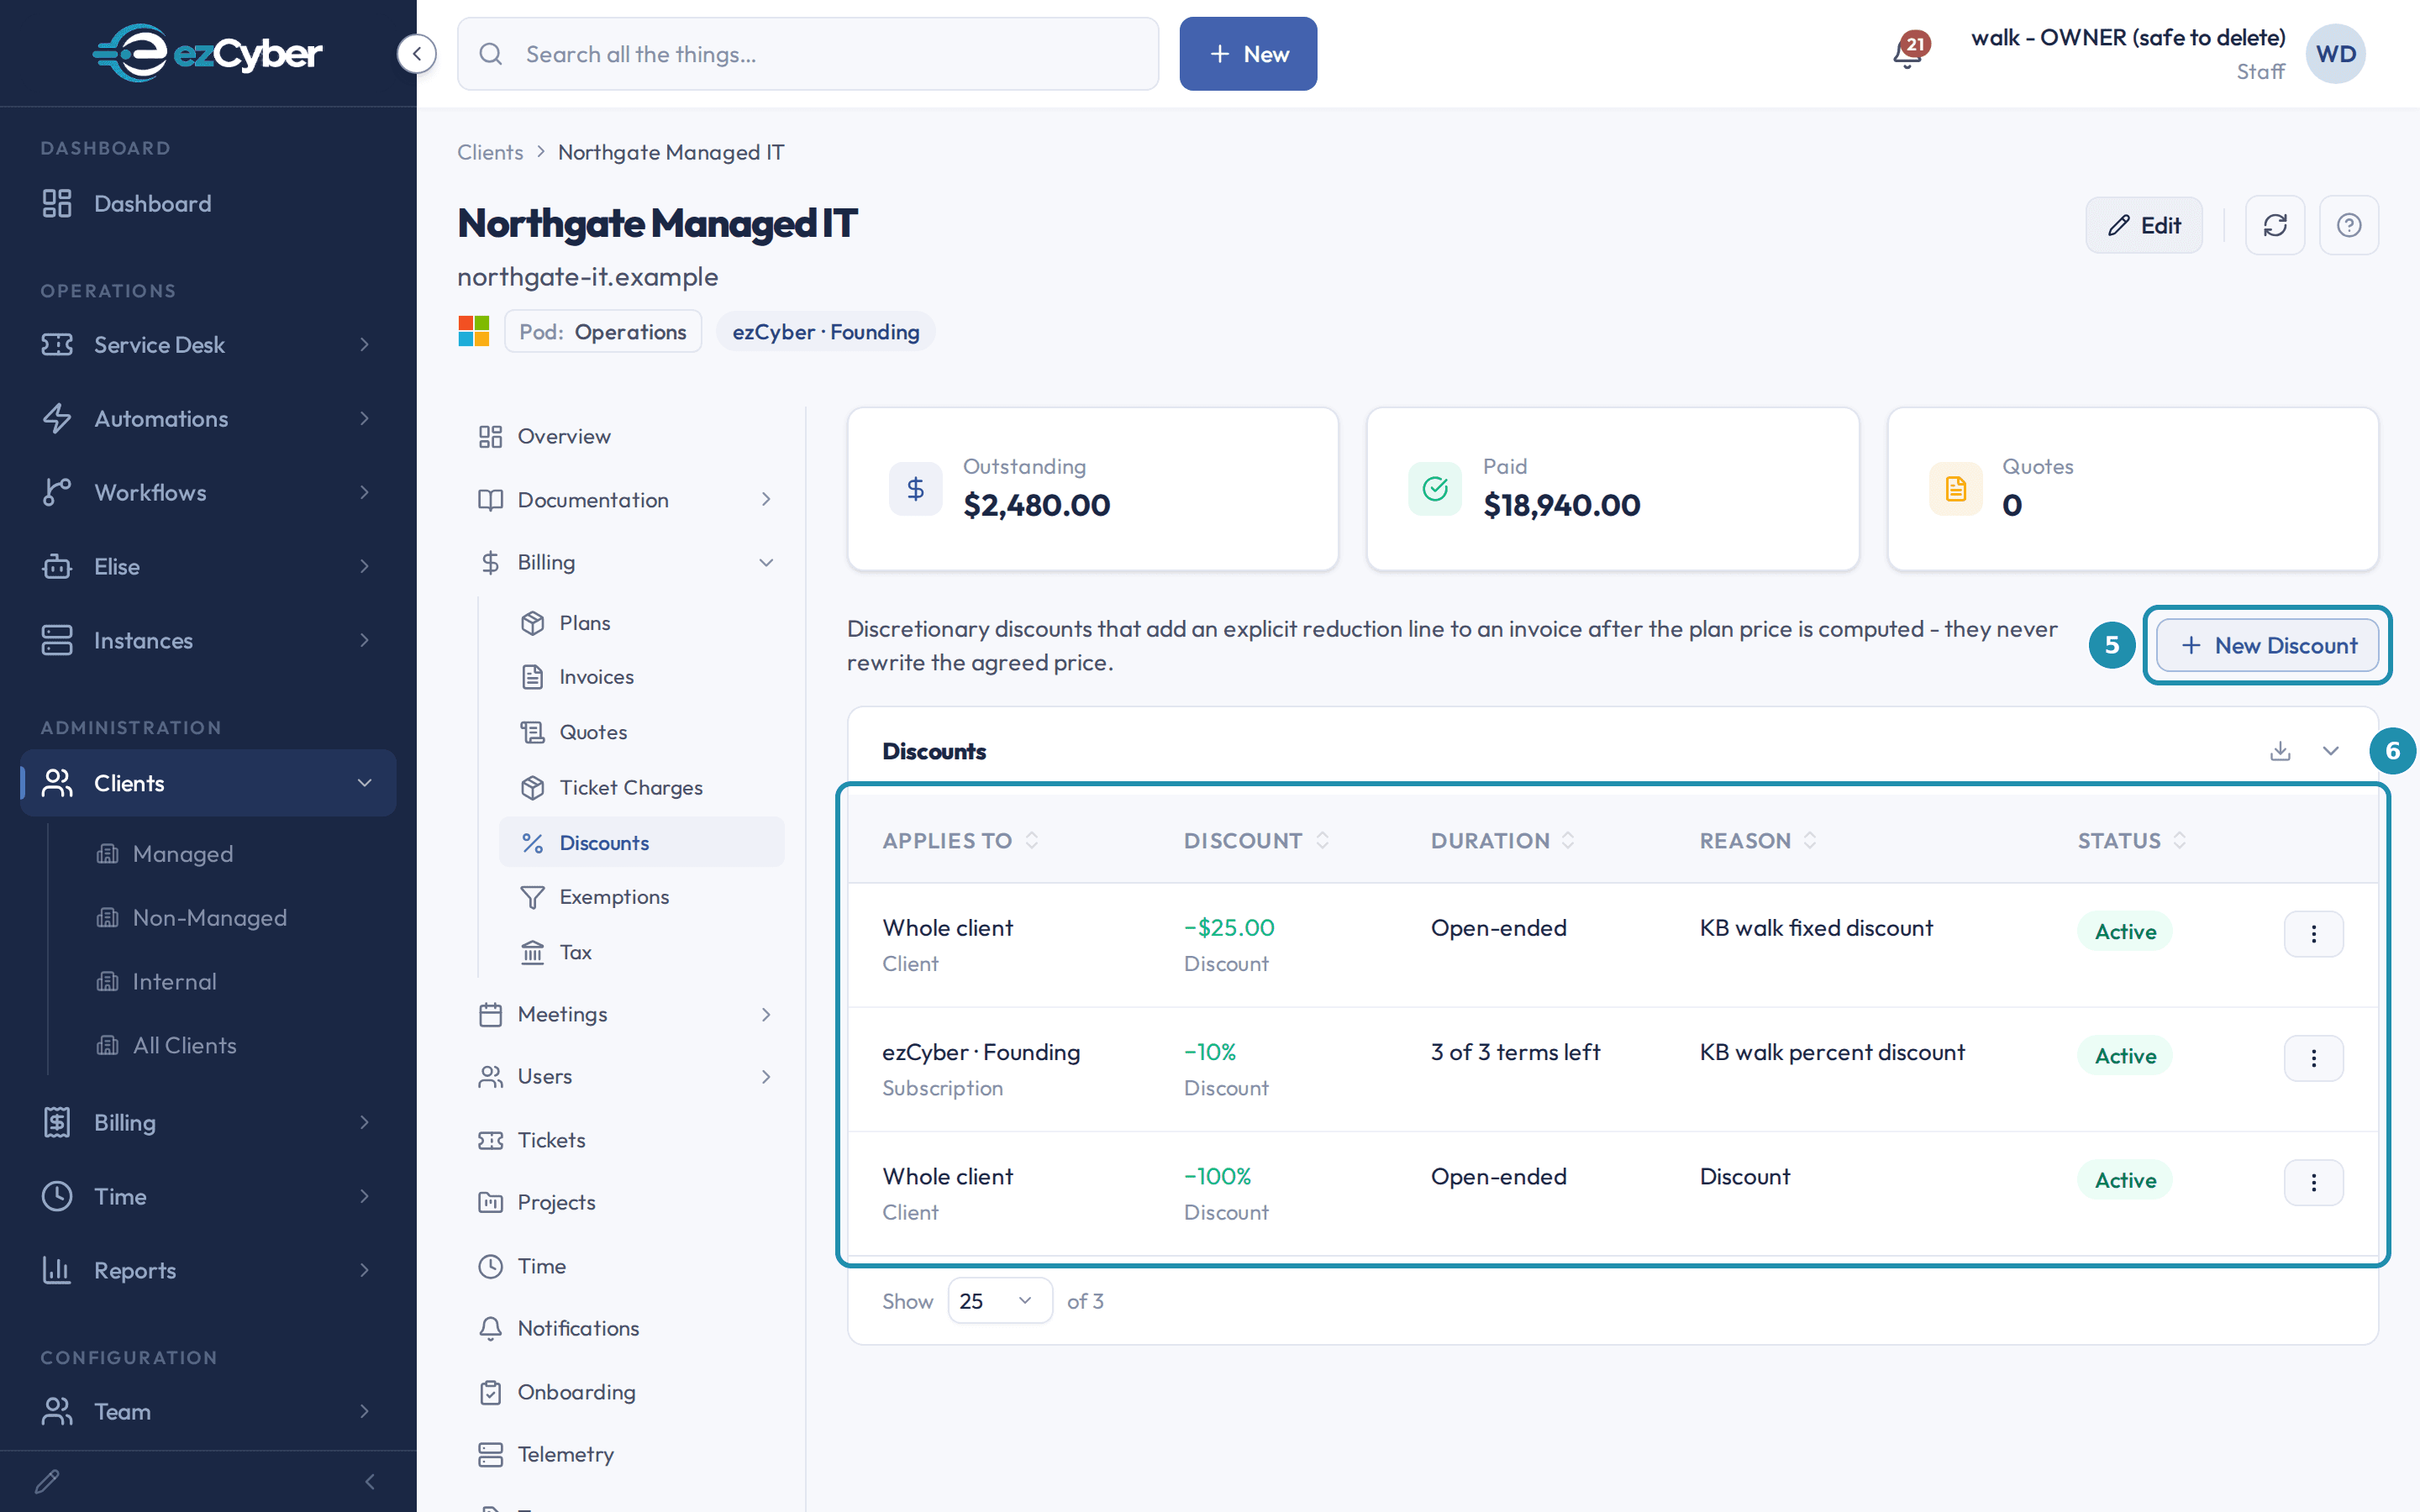Expand the Automations sidebar section
The width and height of the screenshot is (2420, 1512).
208,418
